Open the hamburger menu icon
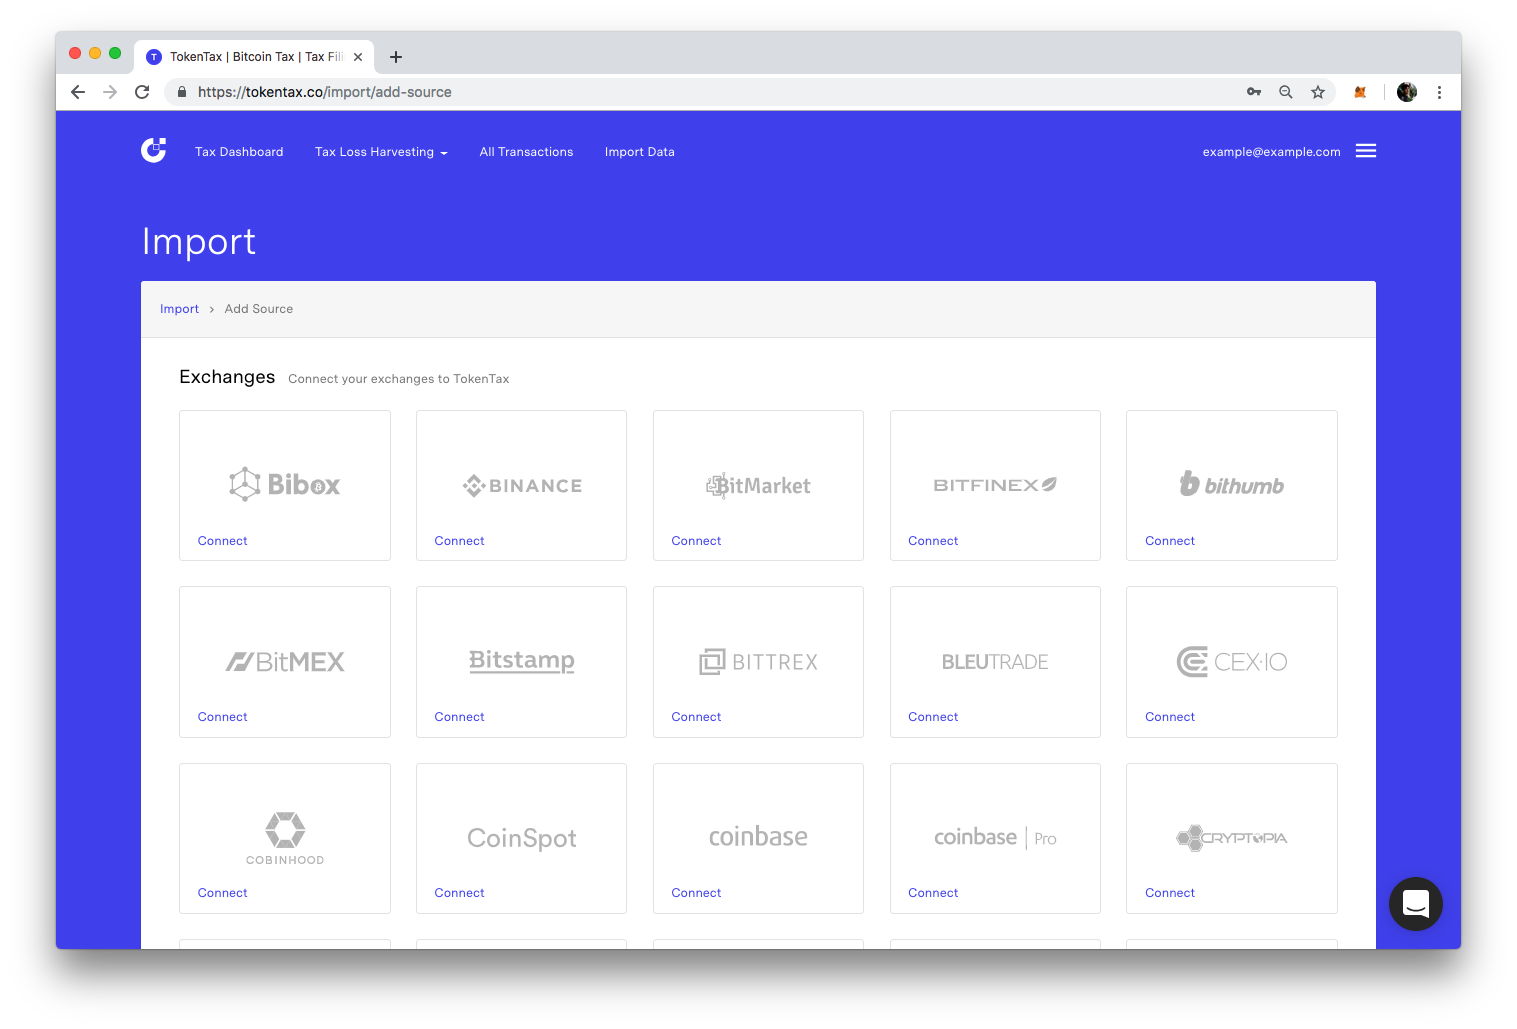1517x1029 pixels. point(1366,151)
